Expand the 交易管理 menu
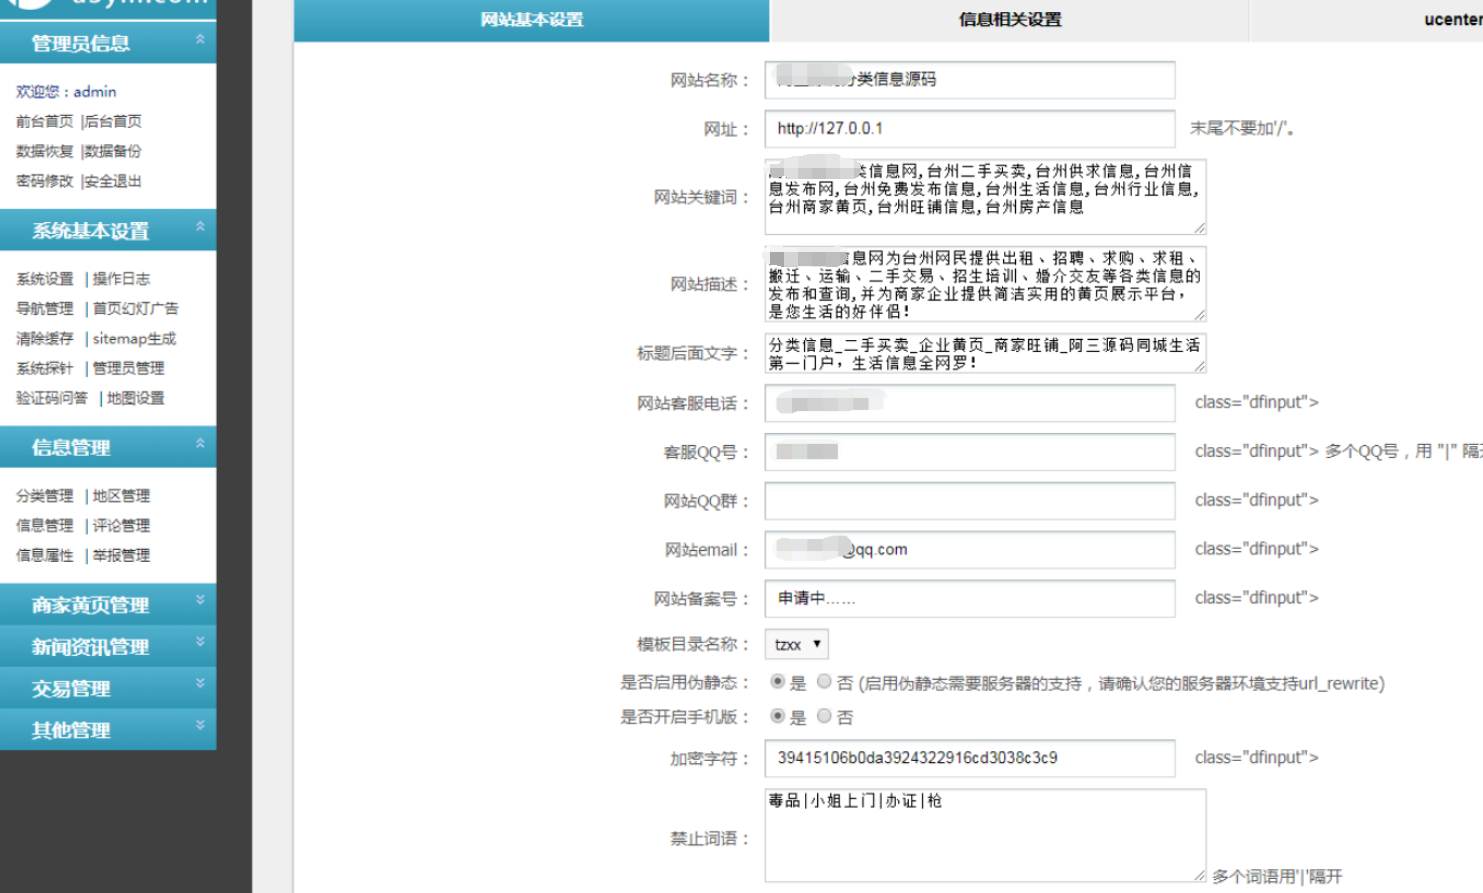The image size is (1483, 893). (108, 688)
